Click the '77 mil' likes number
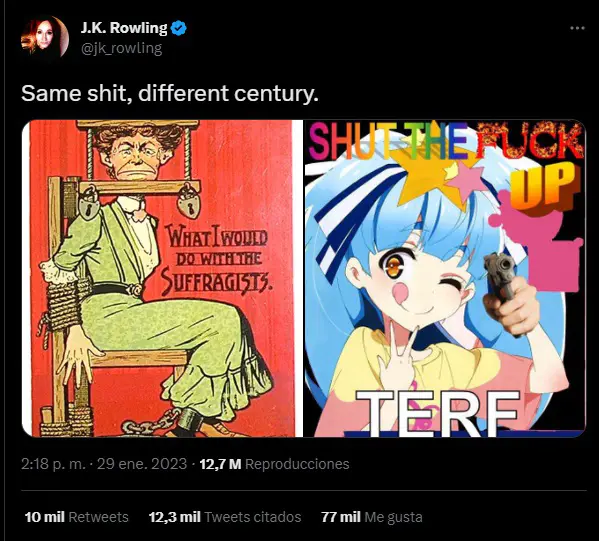 click(x=341, y=517)
